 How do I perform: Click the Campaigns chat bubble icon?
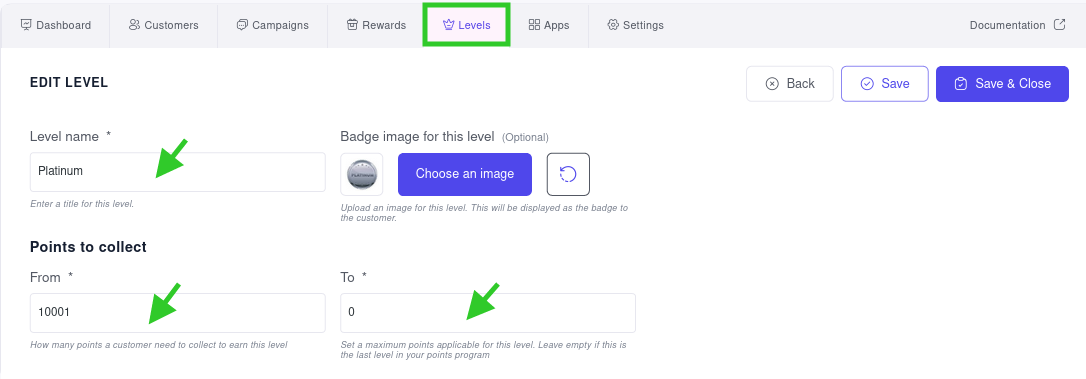coord(242,25)
